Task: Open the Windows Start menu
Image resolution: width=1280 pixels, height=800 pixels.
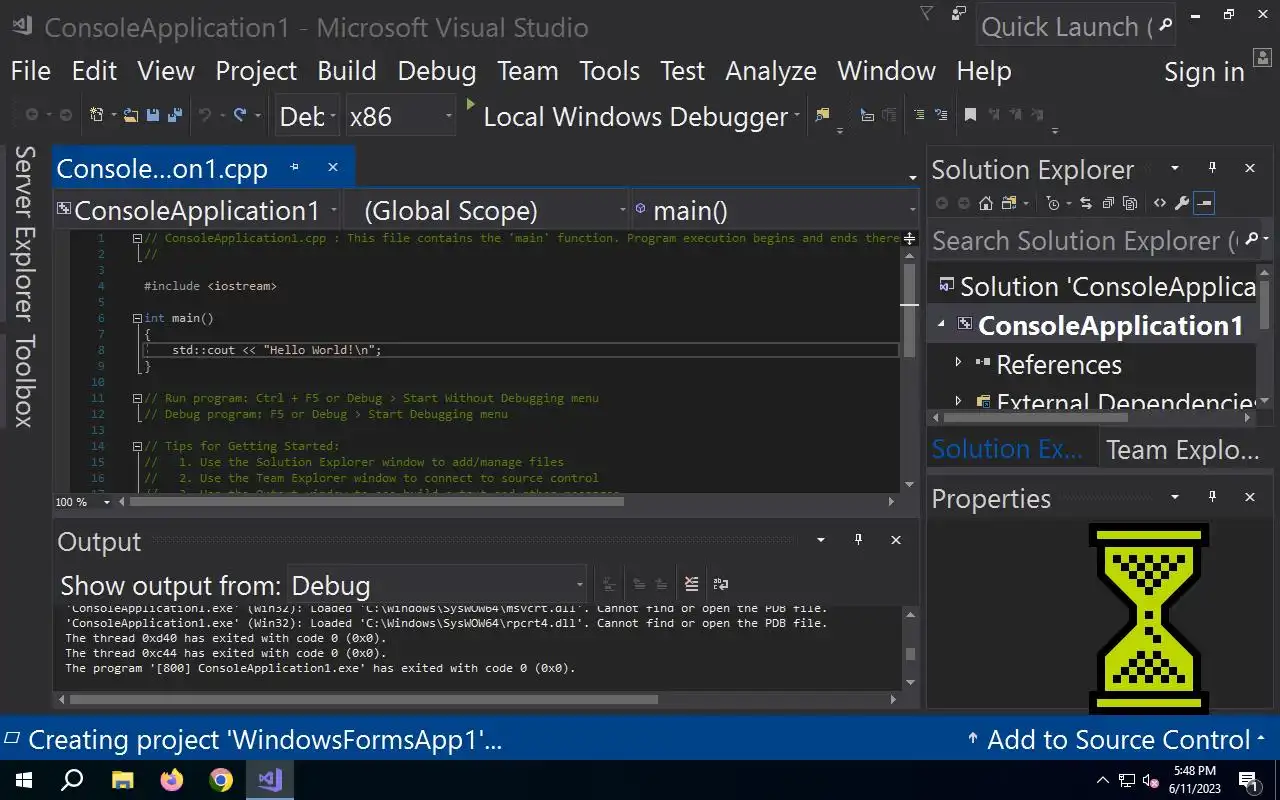Action: (x=24, y=780)
